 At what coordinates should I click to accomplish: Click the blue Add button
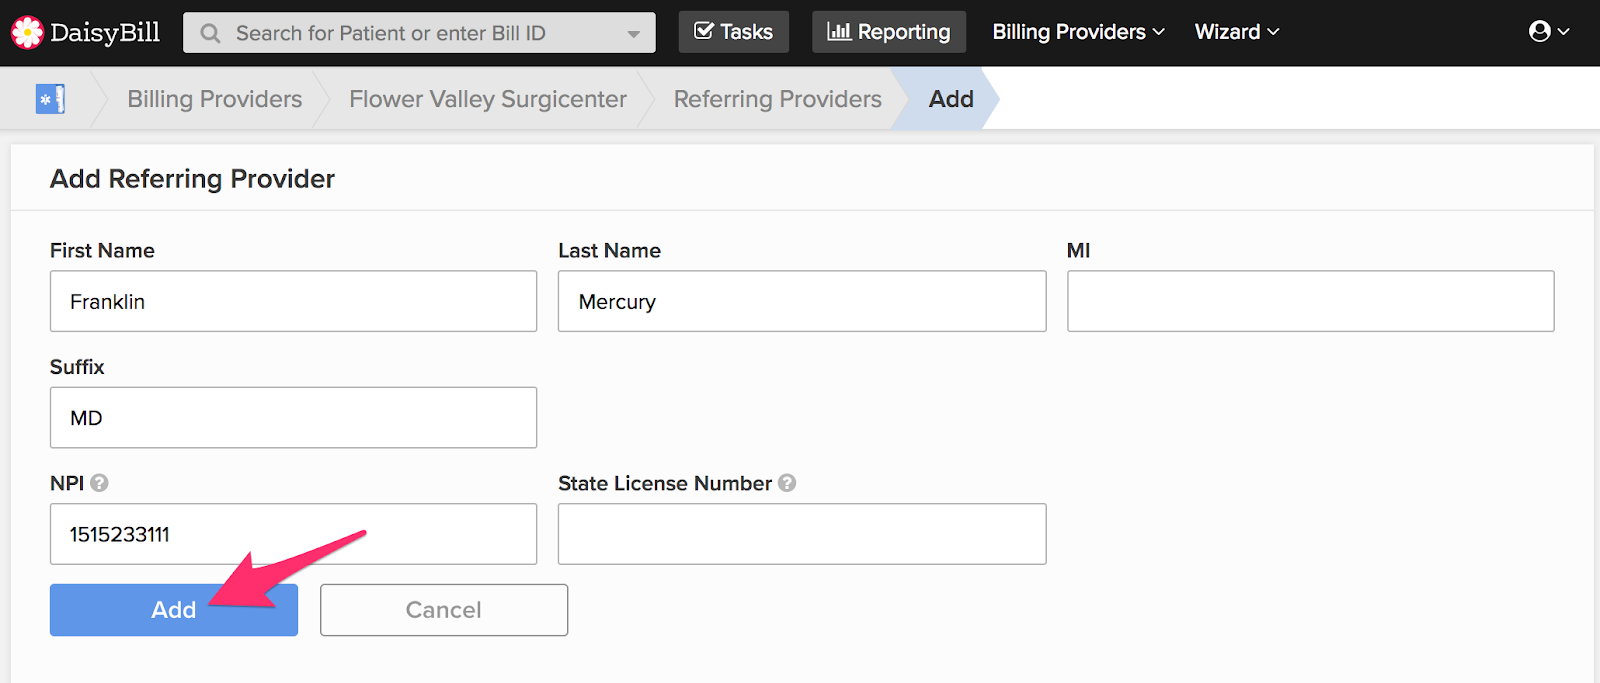tap(173, 610)
